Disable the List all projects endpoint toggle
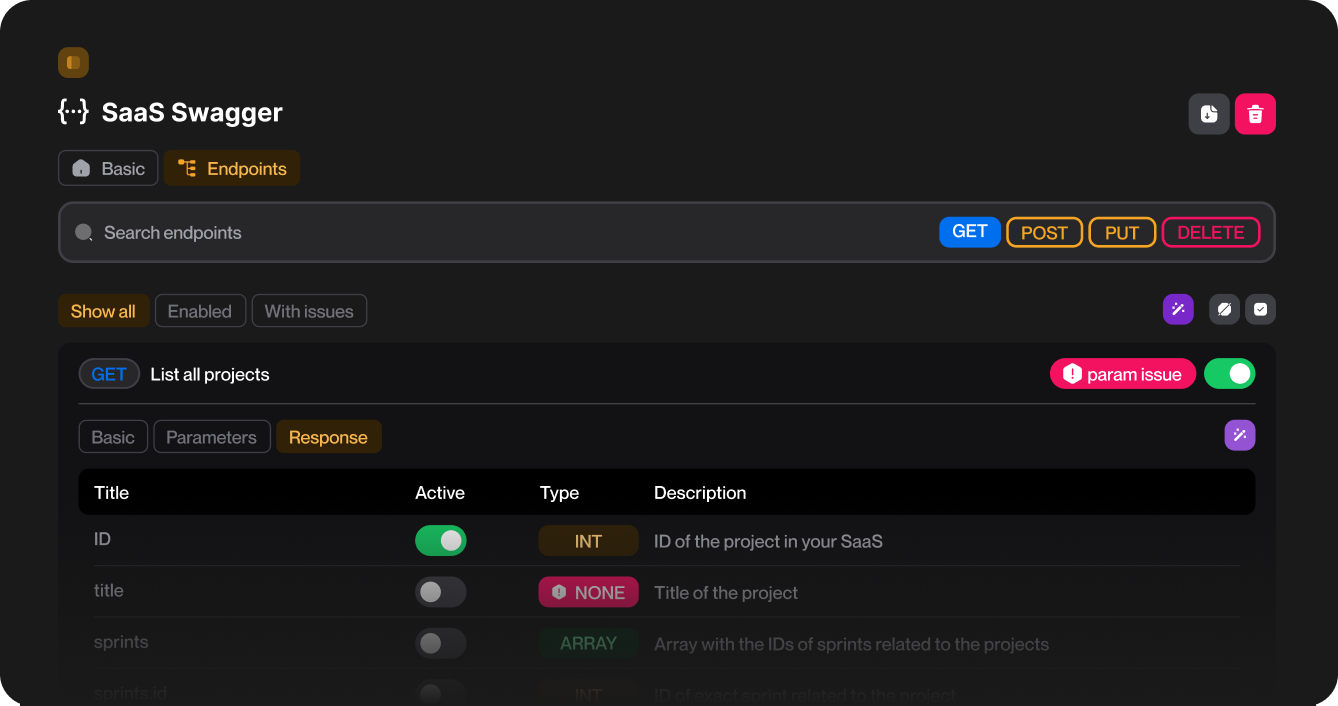 point(1229,374)
